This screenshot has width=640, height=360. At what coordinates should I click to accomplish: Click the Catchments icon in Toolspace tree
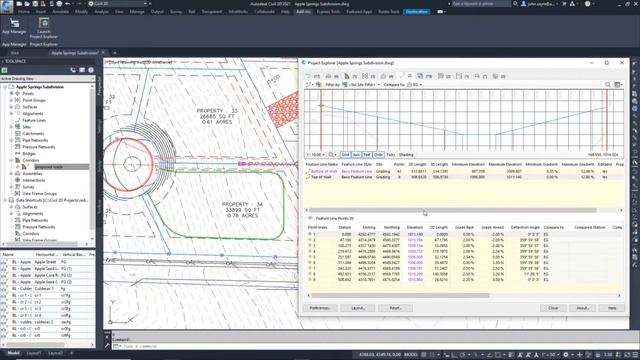click(18, 133)
